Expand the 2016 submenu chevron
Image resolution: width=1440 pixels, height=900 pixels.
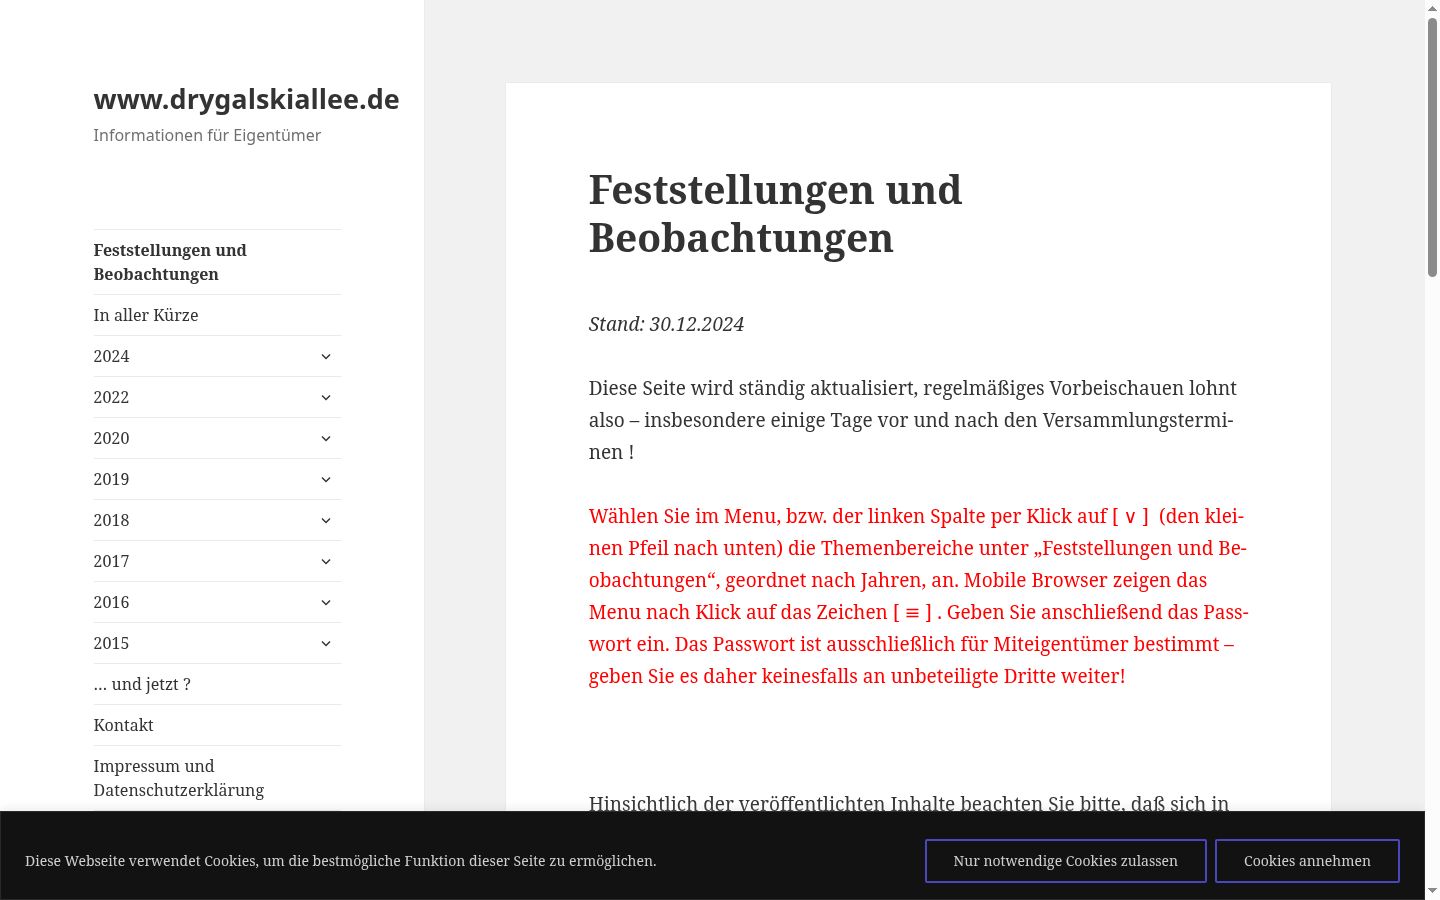[x=326, y=602]
